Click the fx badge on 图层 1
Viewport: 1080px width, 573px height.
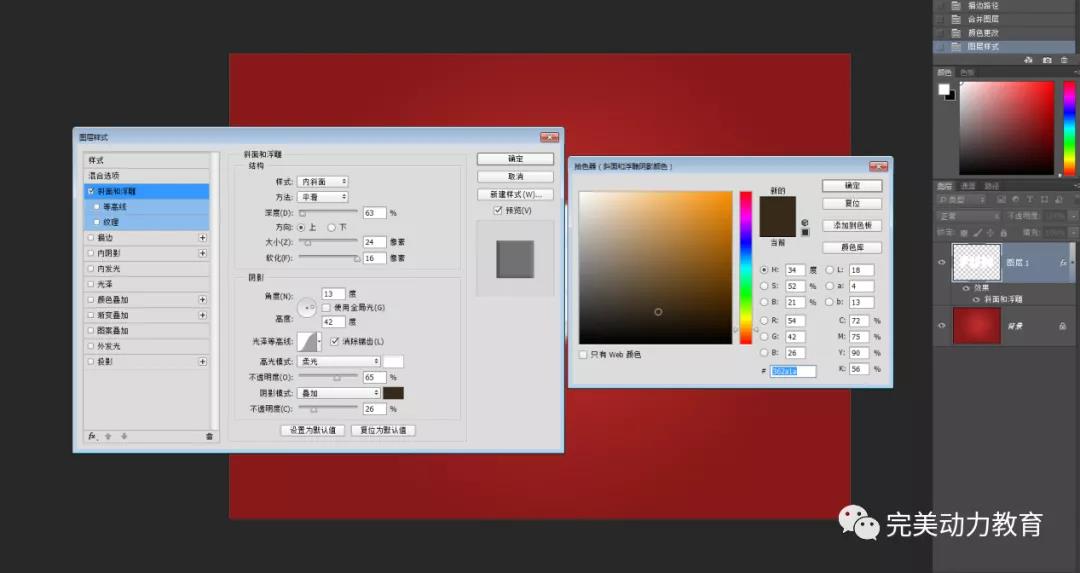(x=1062, y=262)
